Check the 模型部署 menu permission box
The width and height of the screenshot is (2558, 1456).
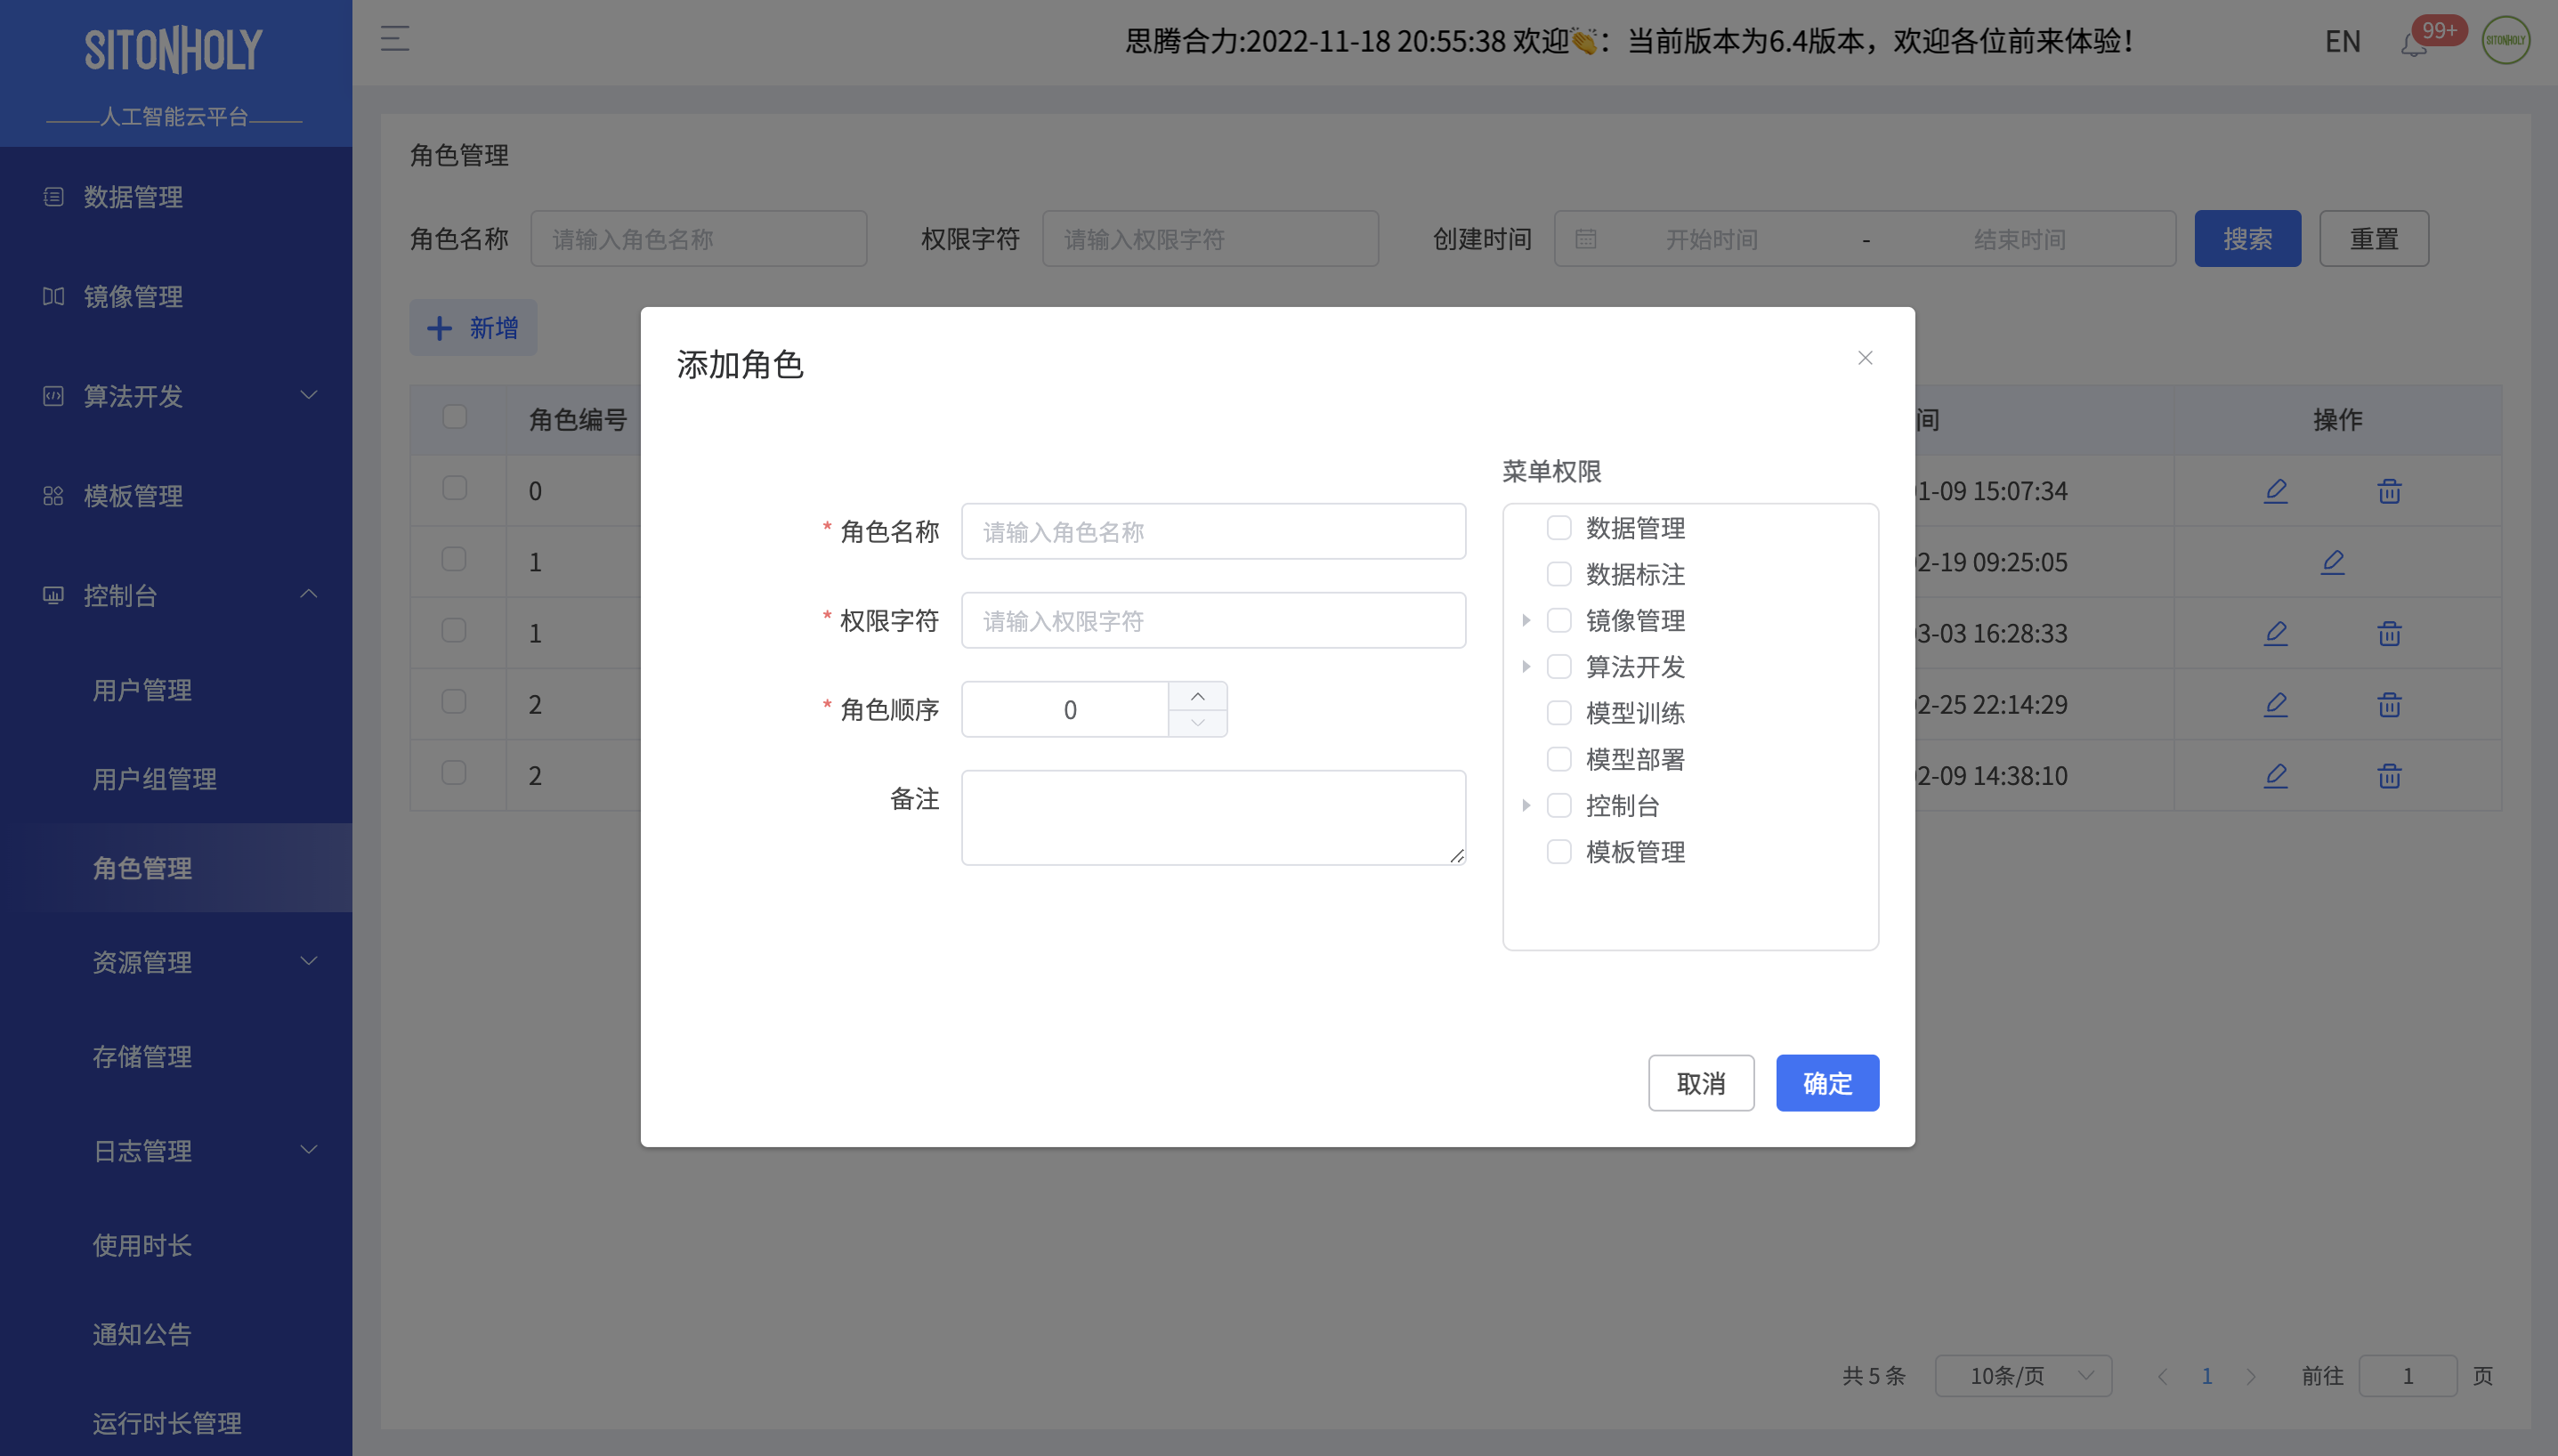(x=1559, y=759)
